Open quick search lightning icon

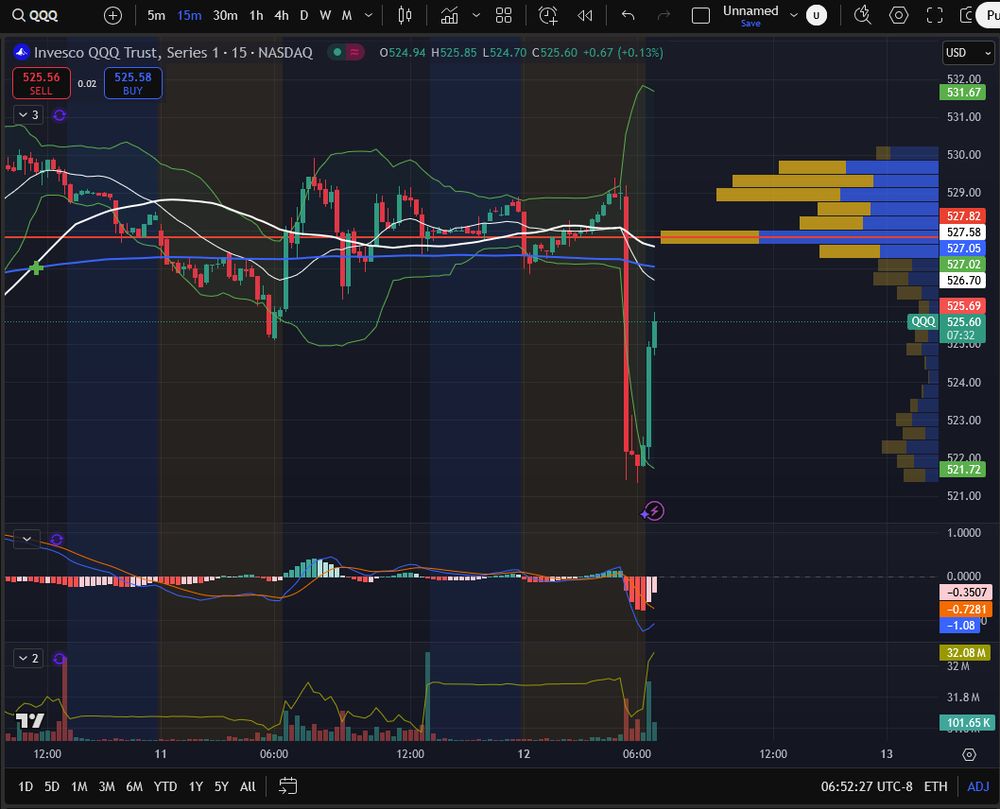862,15
